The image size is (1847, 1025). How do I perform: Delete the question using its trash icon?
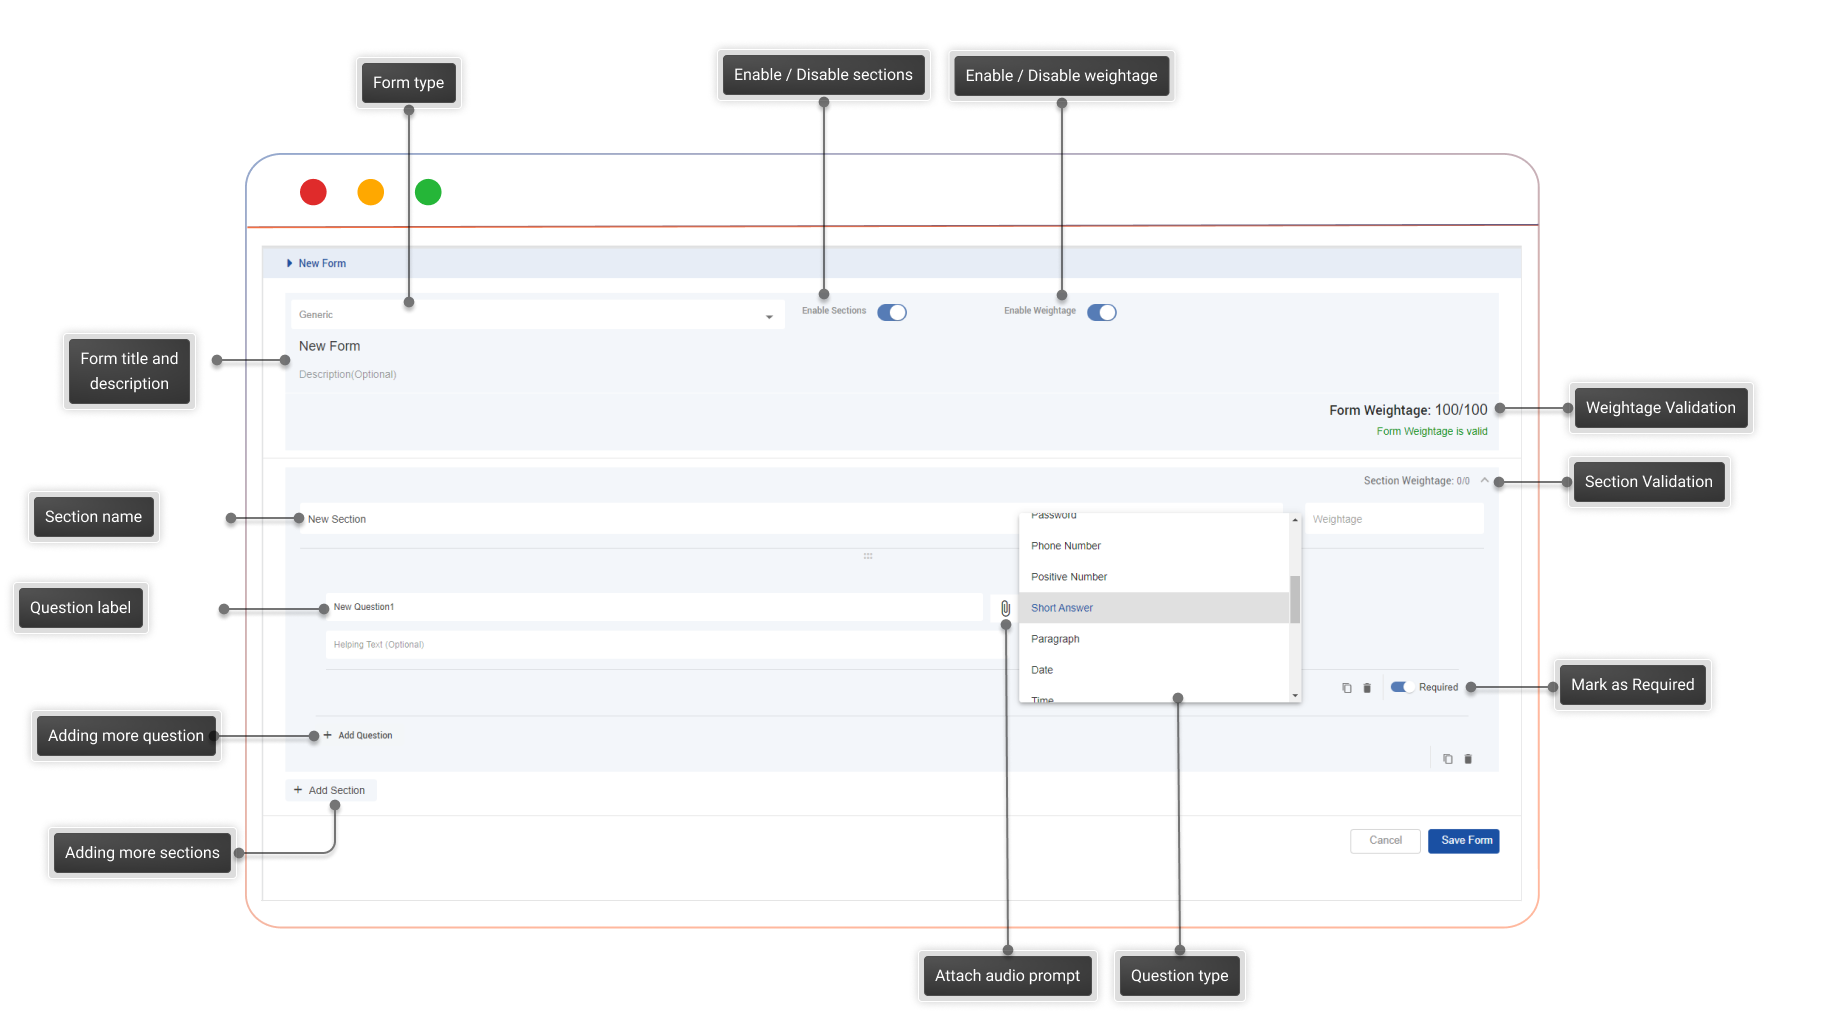(1367, 688)
